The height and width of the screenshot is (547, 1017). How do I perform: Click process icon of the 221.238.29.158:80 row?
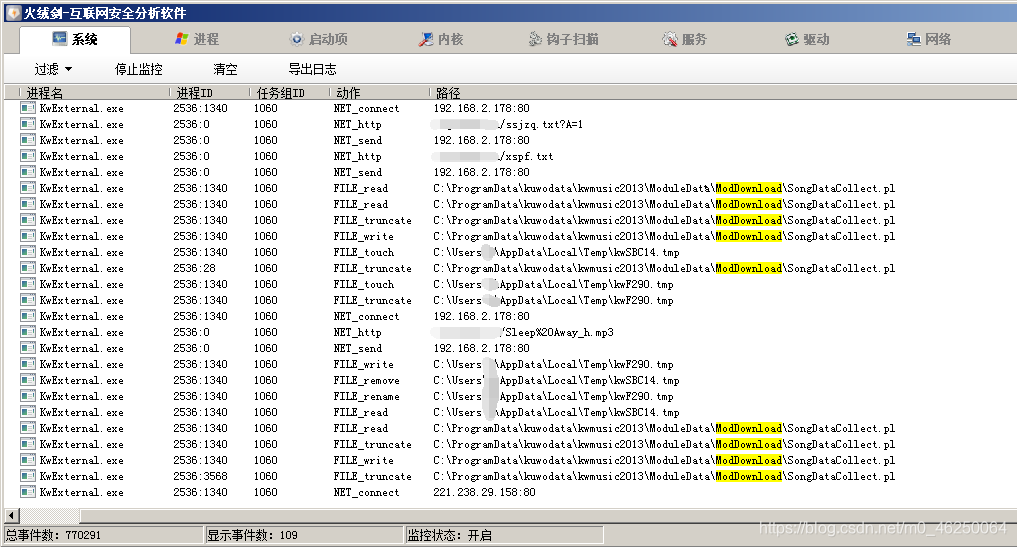point(28,492)
